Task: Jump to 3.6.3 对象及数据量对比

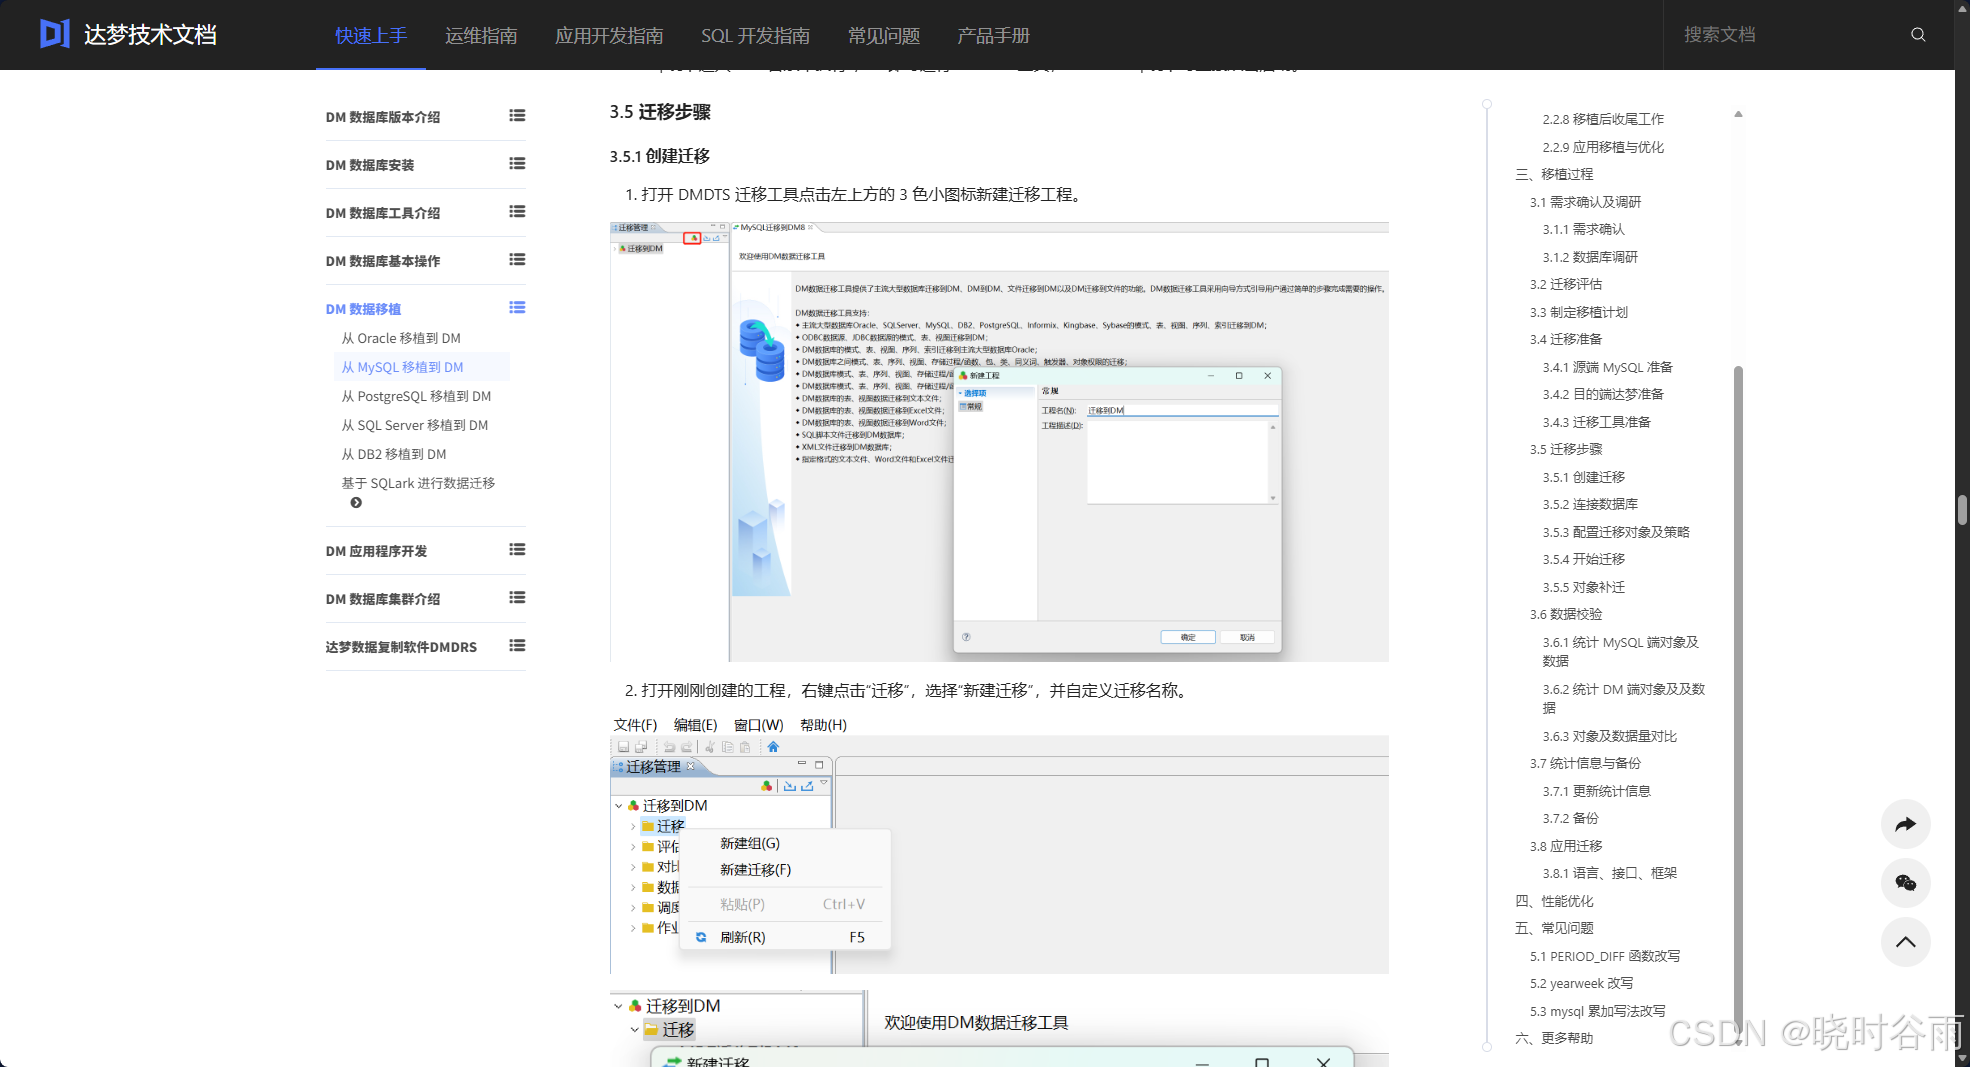Action: coord(1609,737)
